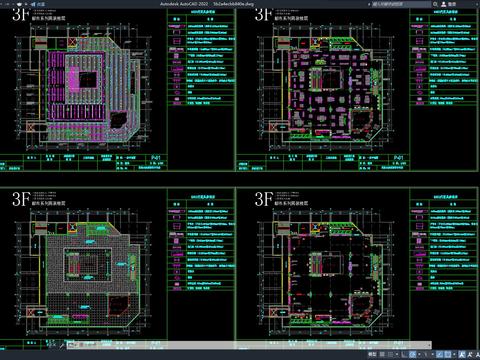The width and height of the screenshot is (480, 360).
Task: Enable polar tracking icon in status bar
Action: point(412,354)
